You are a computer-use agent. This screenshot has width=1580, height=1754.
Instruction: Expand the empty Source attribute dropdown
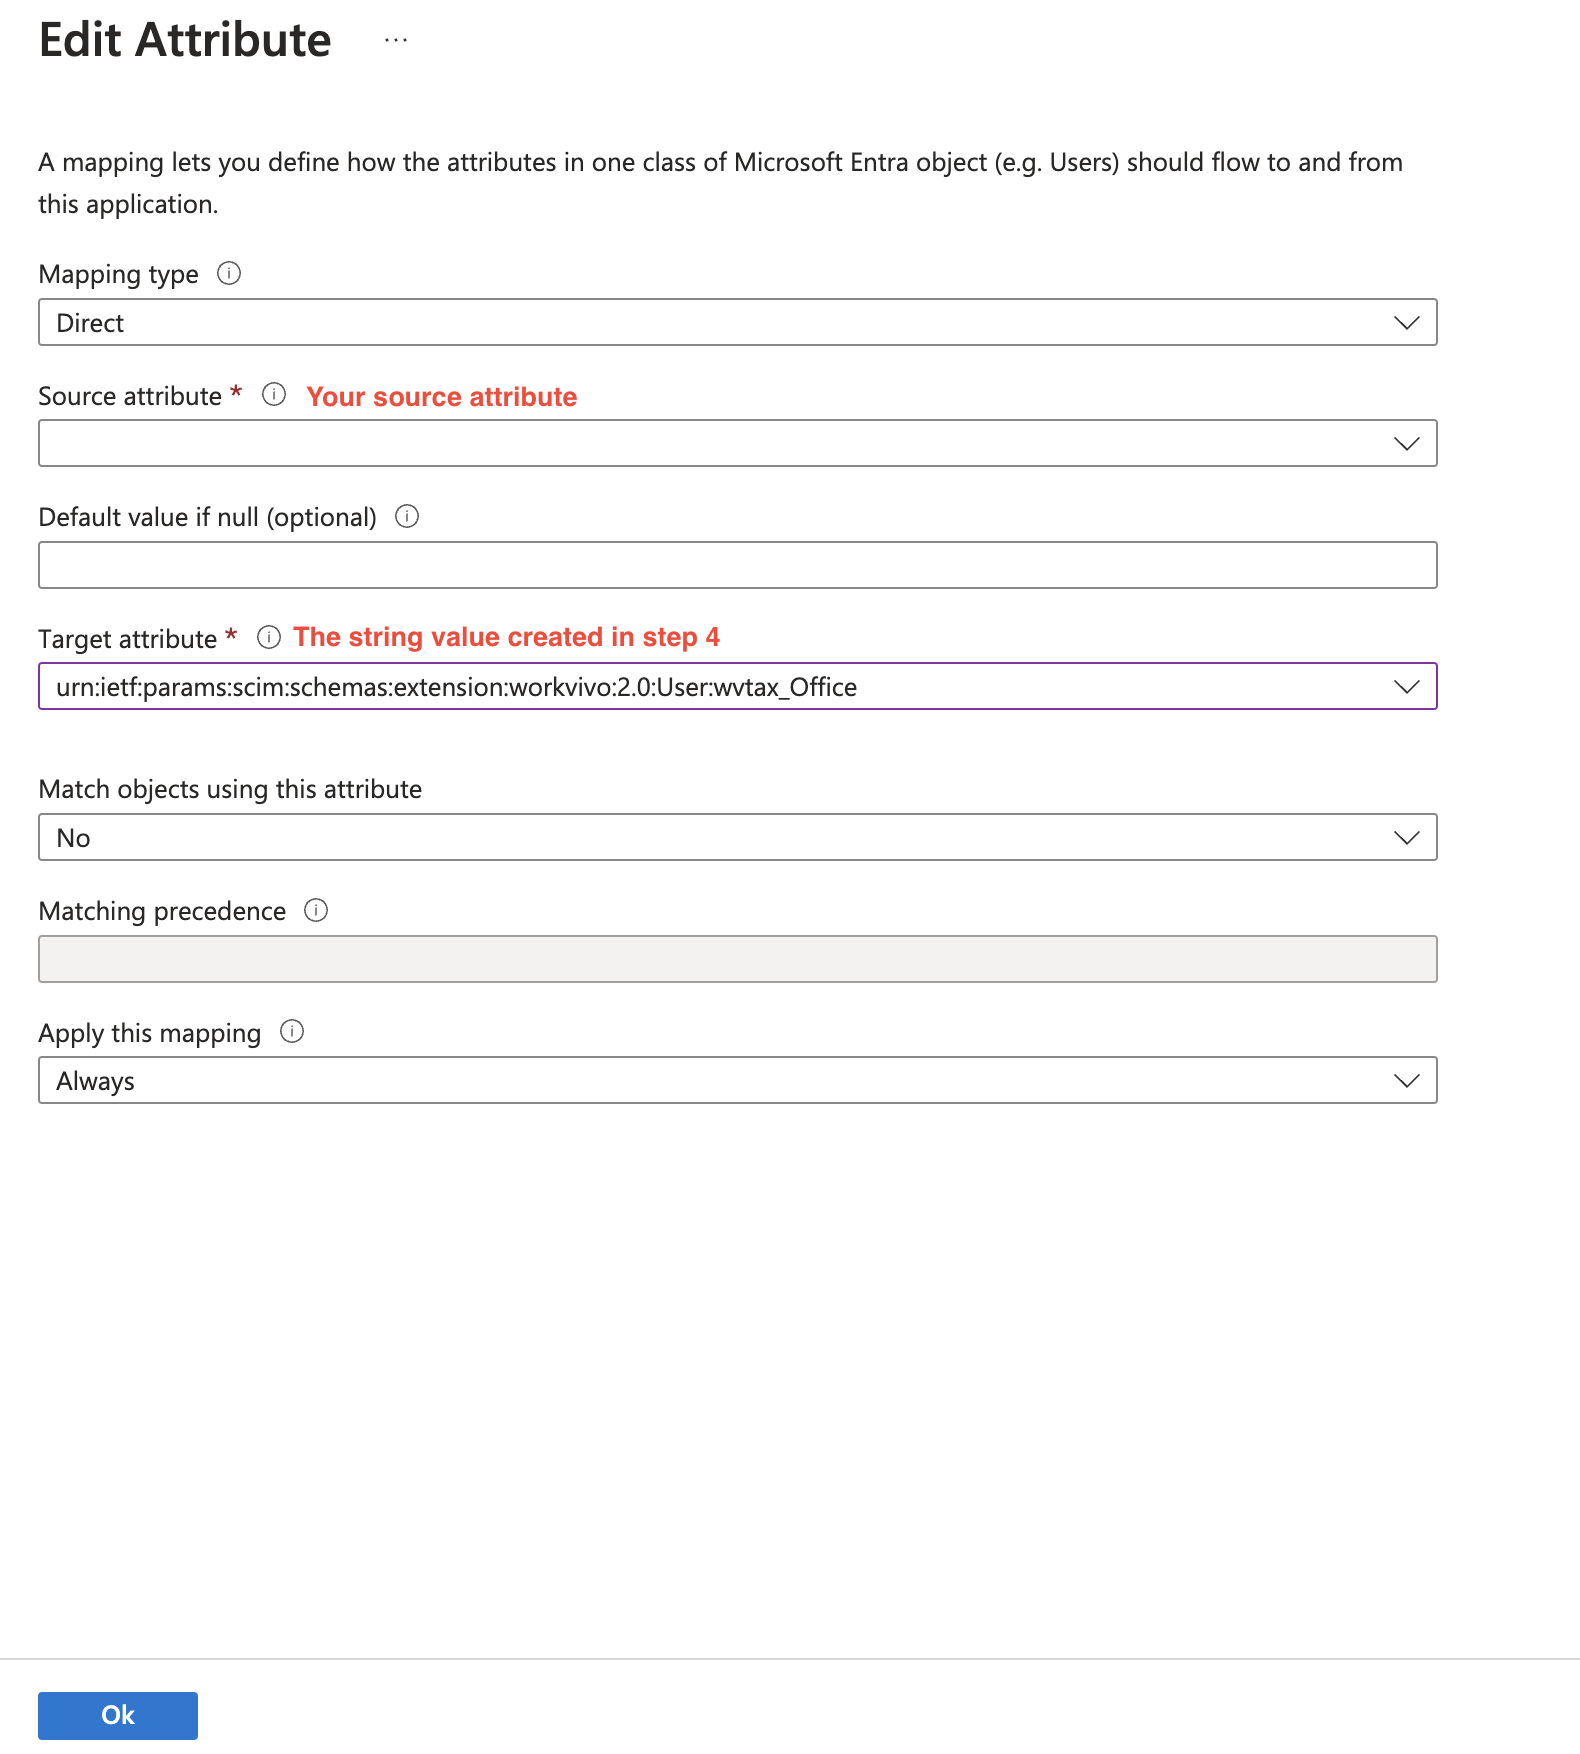click(x=738, y=443)
